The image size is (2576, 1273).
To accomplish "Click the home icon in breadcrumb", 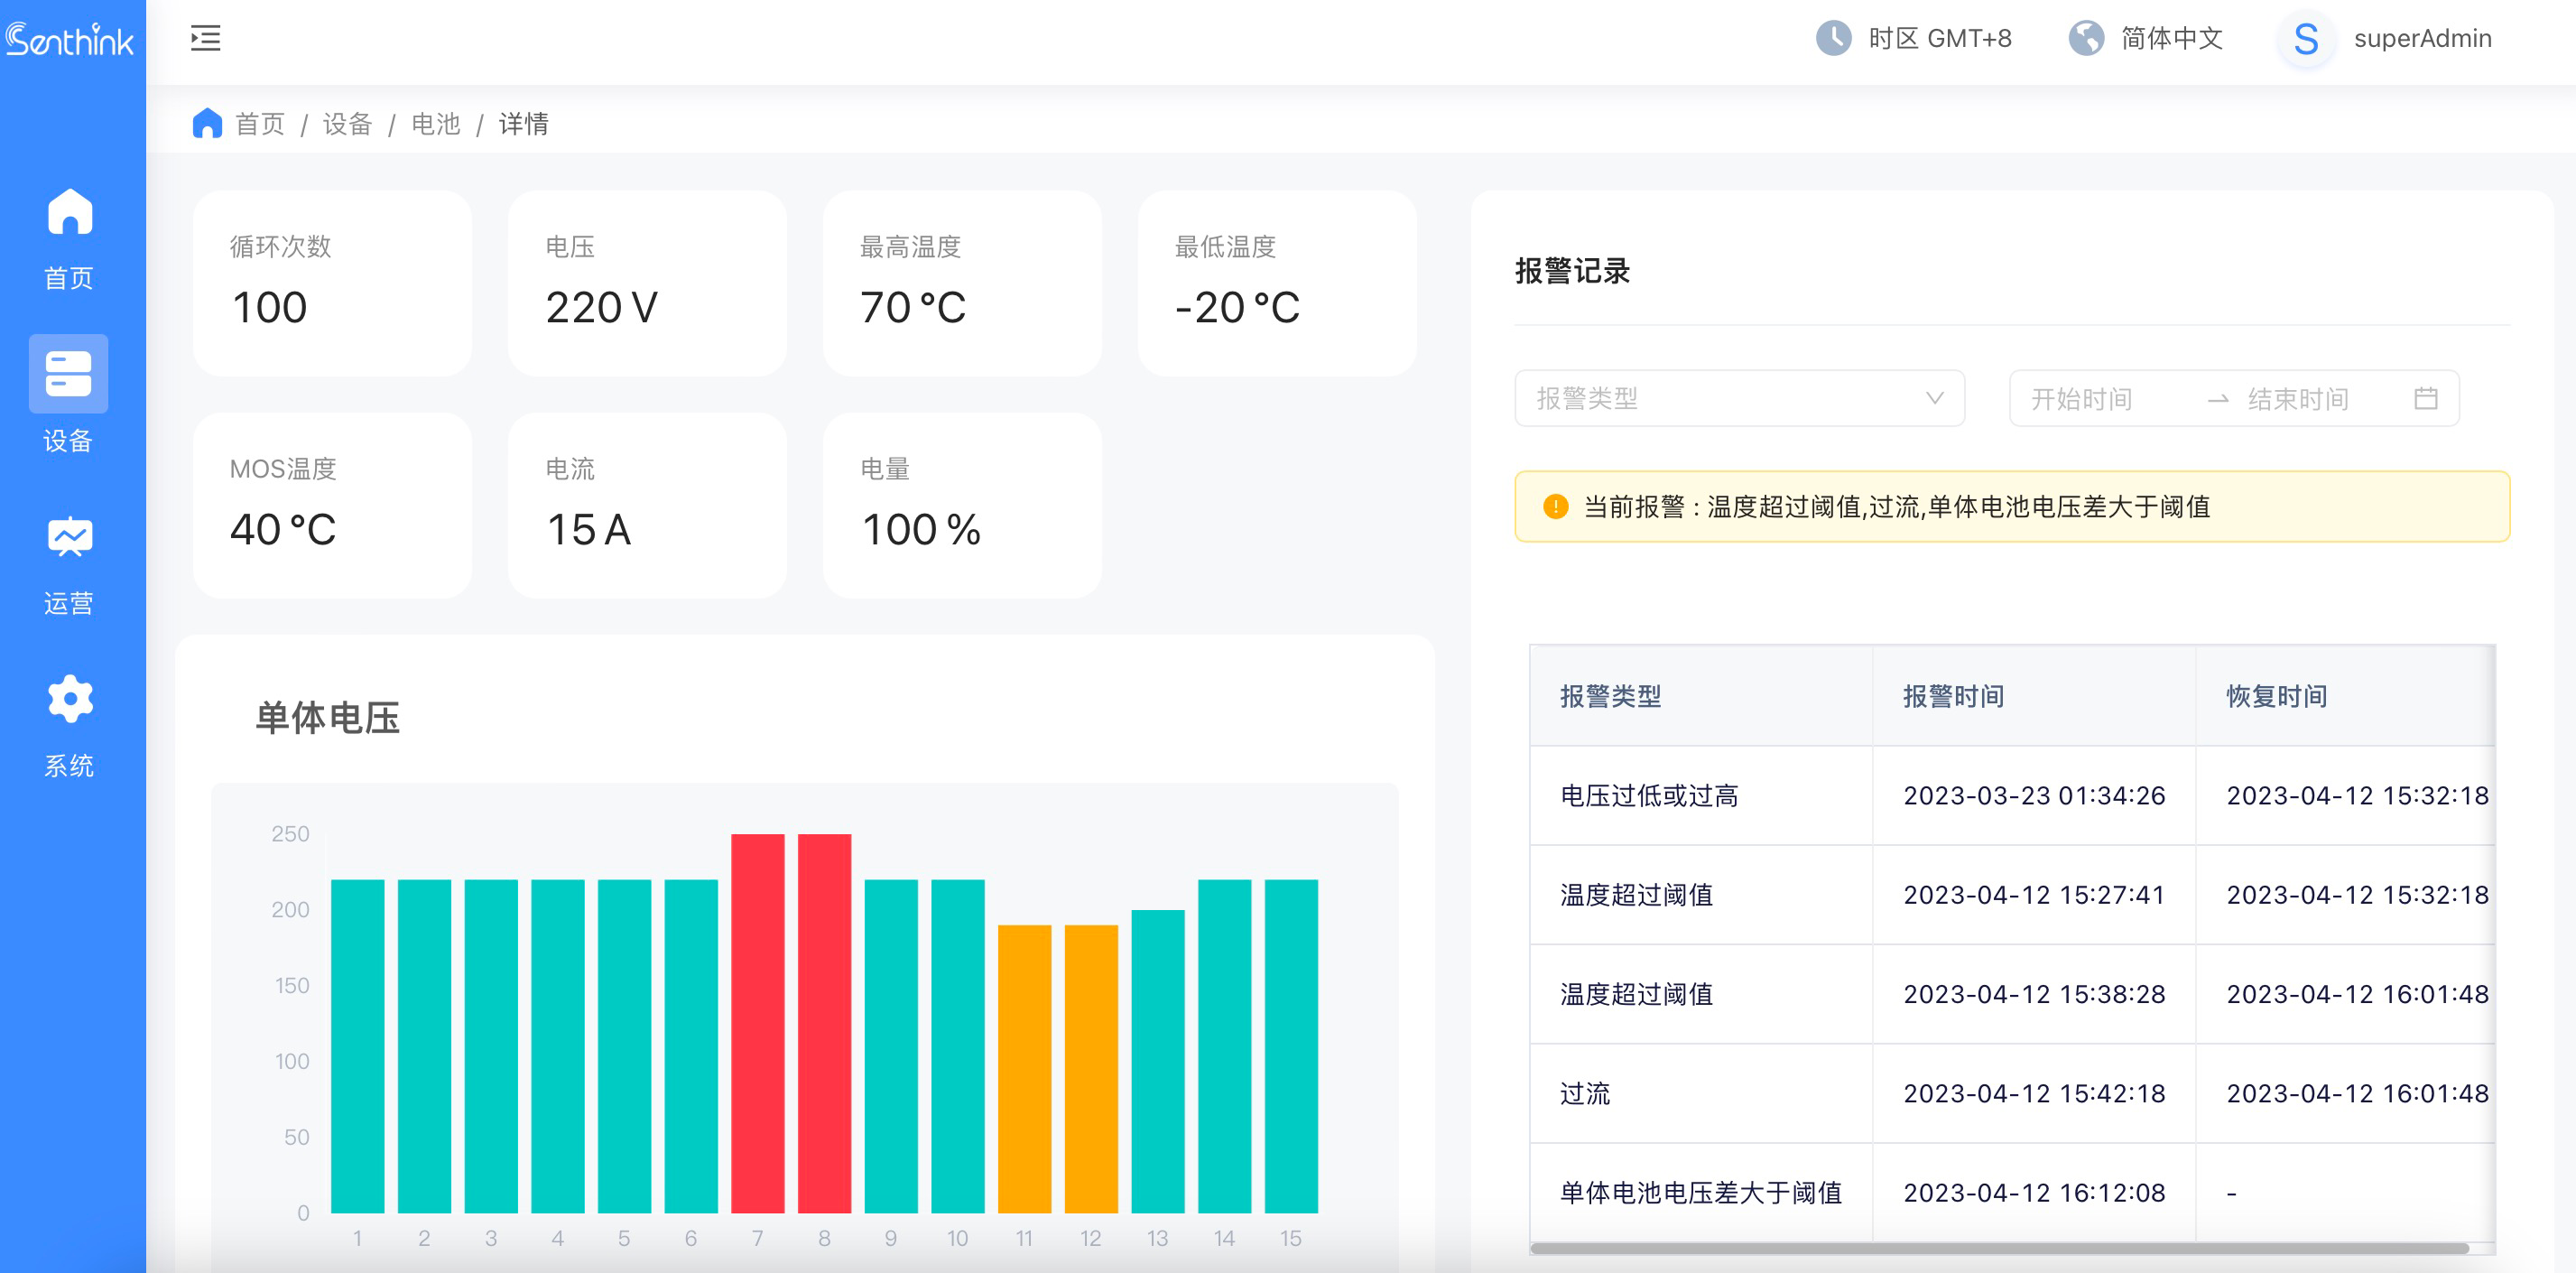I will [x=207, y=124].
